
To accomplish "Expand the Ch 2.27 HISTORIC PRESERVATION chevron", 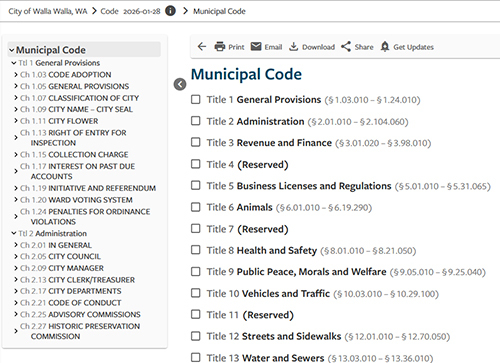I will (x=16, y=331).
